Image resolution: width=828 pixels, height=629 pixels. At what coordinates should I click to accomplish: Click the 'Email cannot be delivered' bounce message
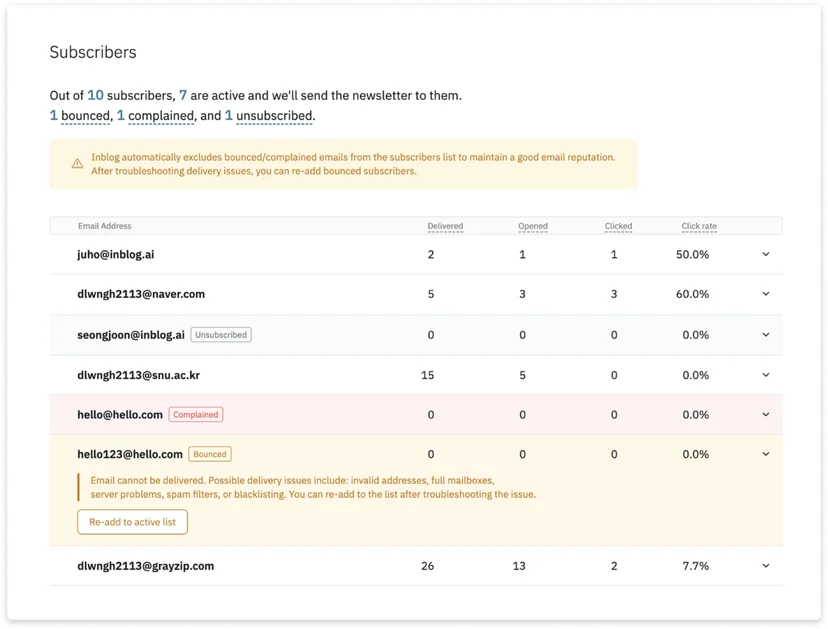(x=313, y=487)
